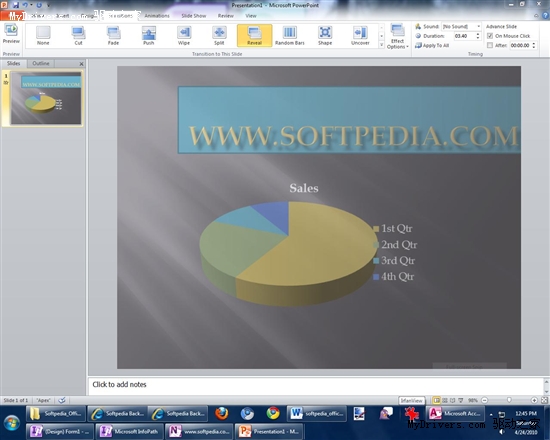Open the Undo history dropdown arrow
The width and height of the screenshot is (550, 440).
31,5
